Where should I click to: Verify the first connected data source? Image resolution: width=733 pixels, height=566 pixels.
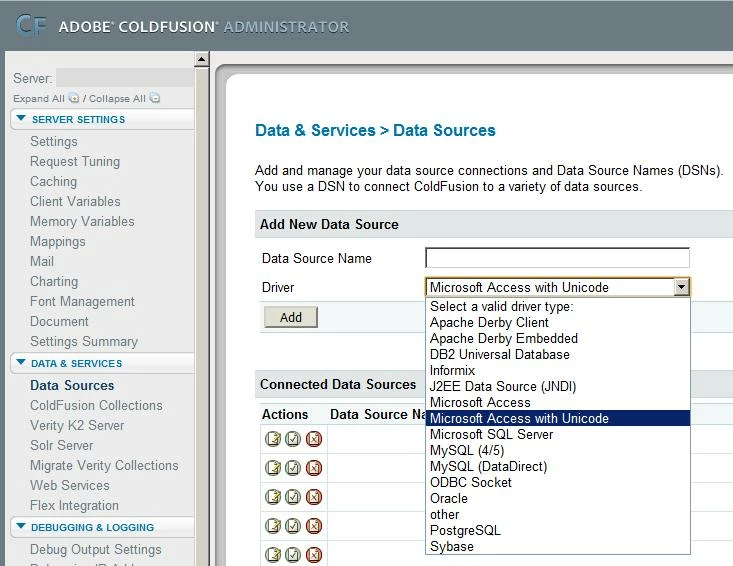click(293, 439)
